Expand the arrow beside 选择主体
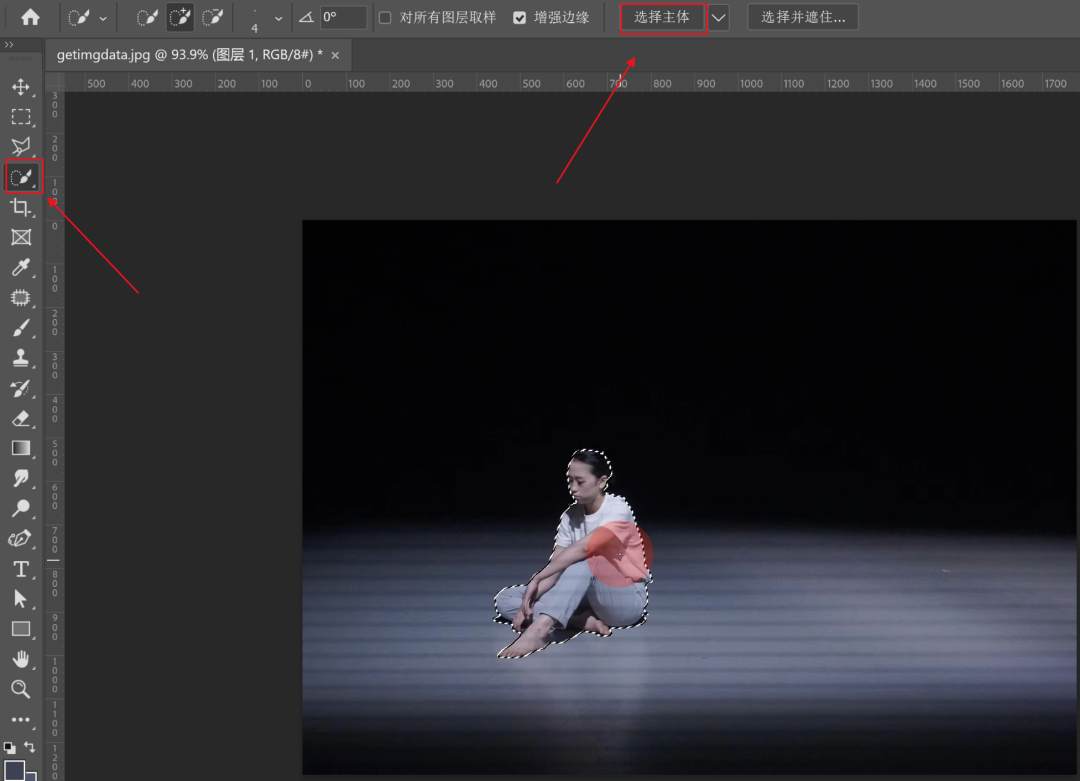1080x781 pixels. 718,18
